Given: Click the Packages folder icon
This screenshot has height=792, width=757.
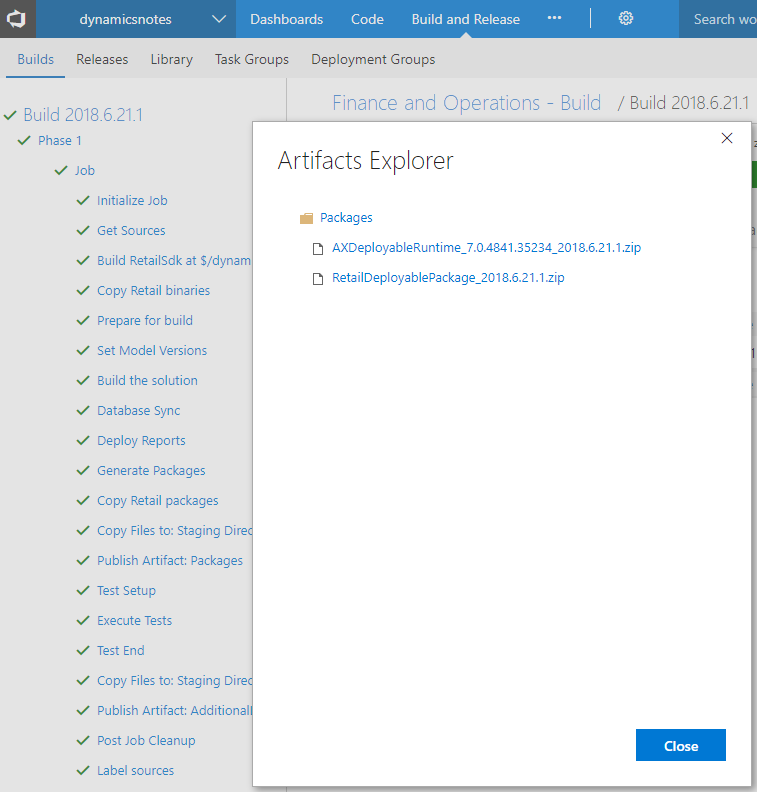Looking at the screenshot, I should coord(306,218).
